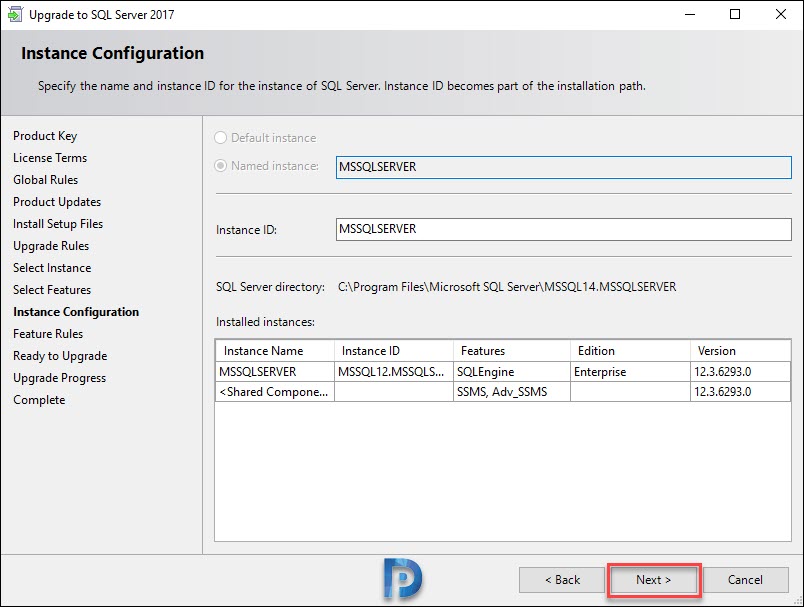This screenshot has width=804, height=607.
Task: Click the SQL Server directory path text
Action: (507, 287)
